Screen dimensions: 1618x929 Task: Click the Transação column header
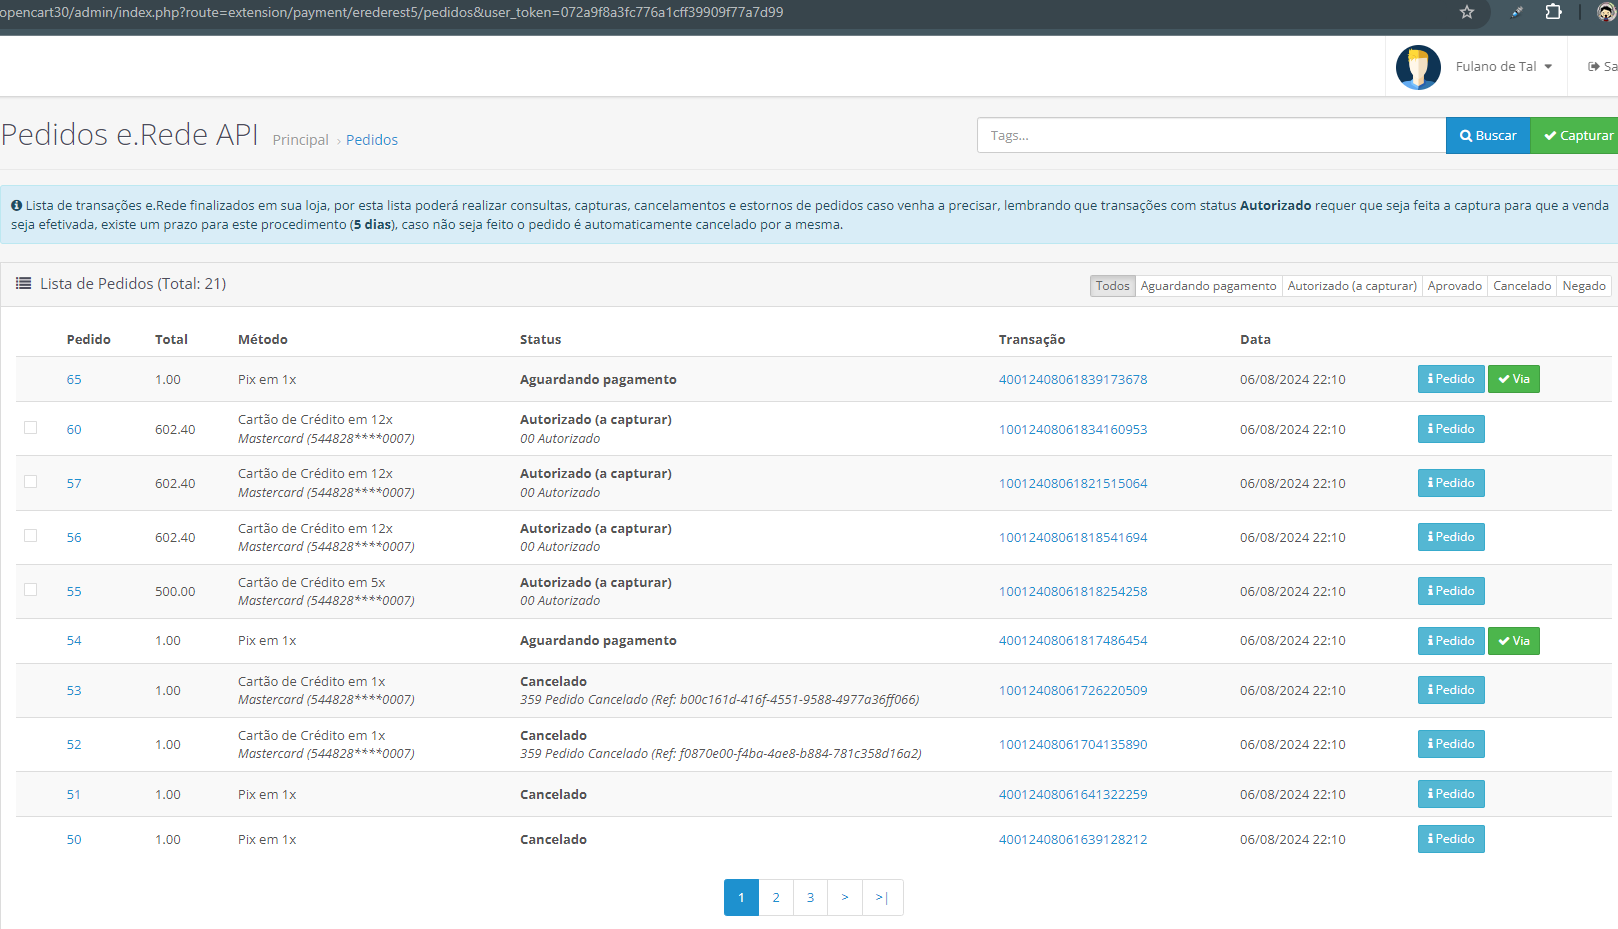click(x=1032, y=340)
